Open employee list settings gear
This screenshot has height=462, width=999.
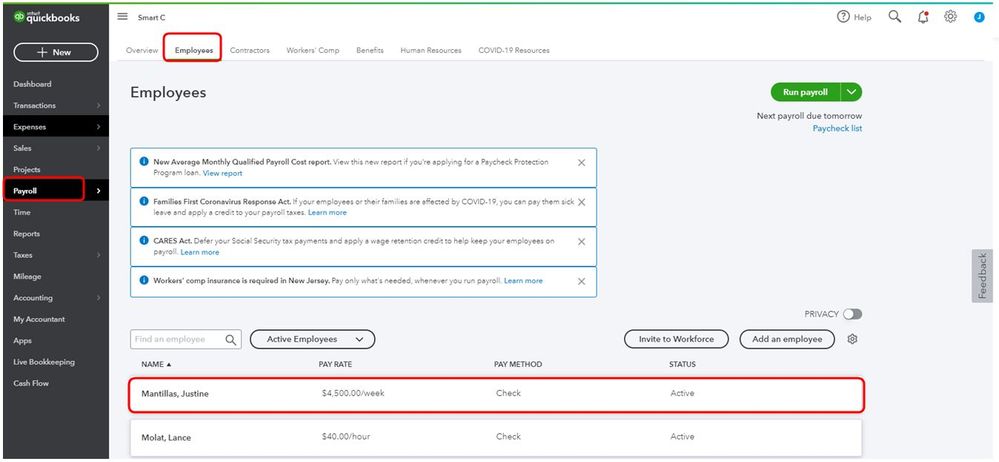coord(852,339)
